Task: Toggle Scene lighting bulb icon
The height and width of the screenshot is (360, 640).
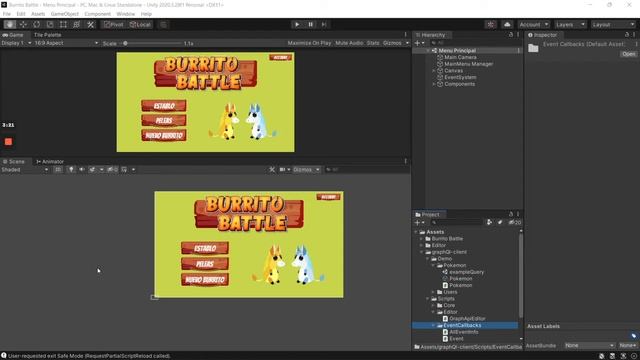Action: click(x=71, y=169)
